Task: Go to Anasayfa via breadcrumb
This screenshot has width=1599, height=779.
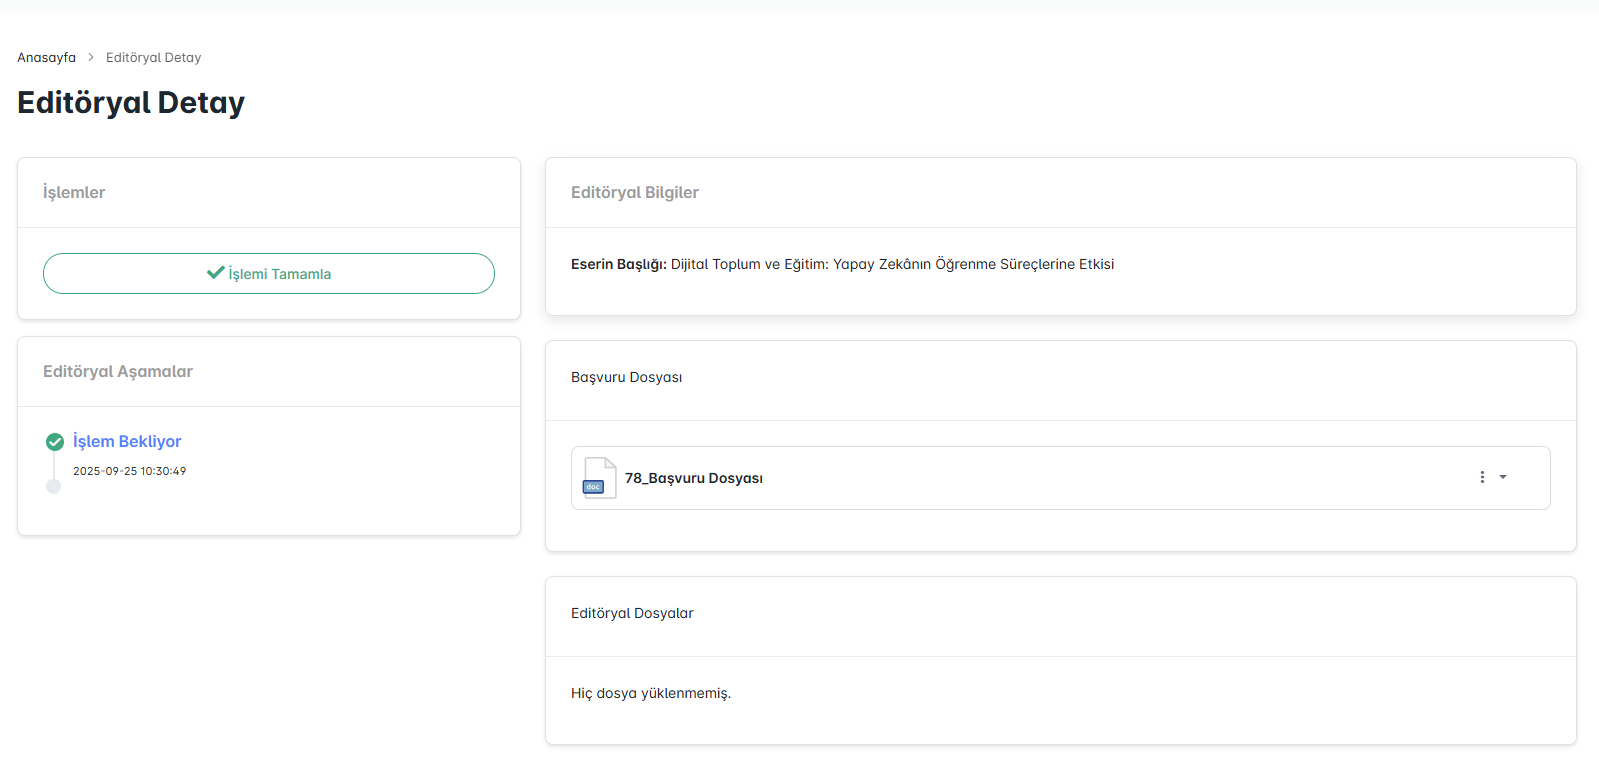Action: coord(46,58)
